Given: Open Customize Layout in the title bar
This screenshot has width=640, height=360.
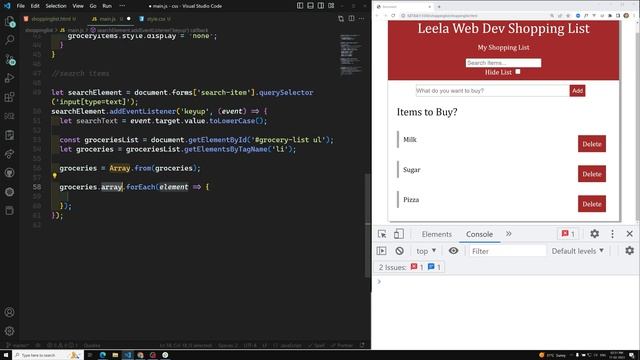Looking at the screenshot, I should [331, 6].
